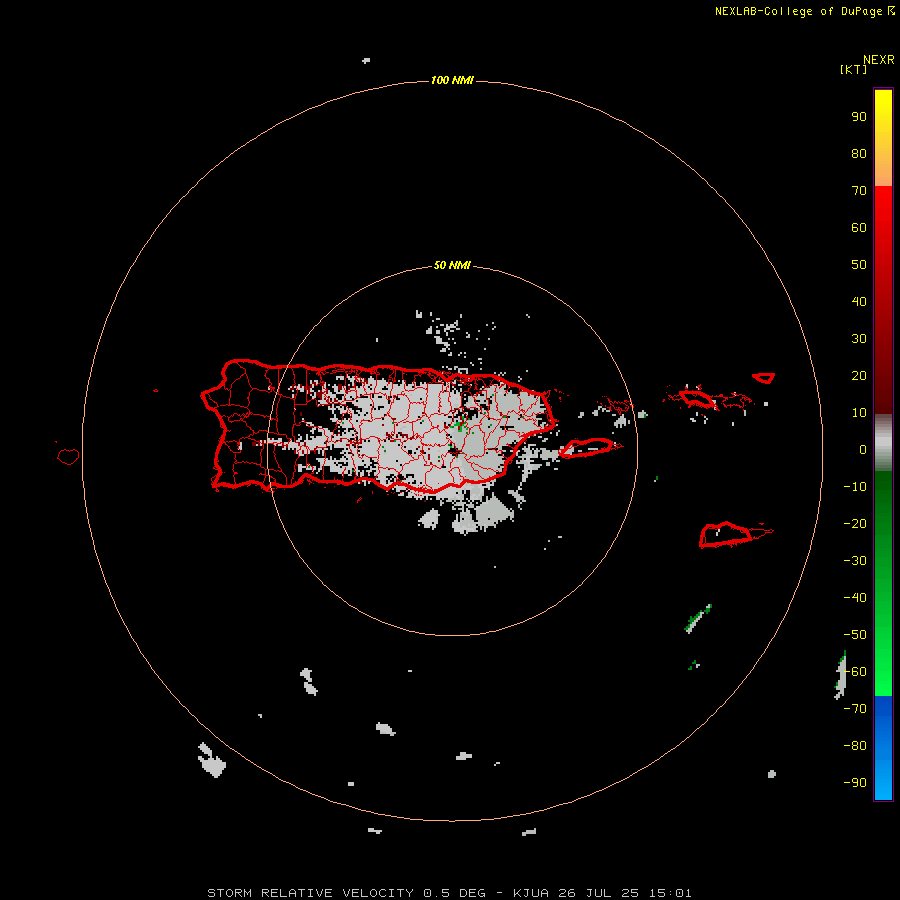Click the 30 value on the velocity scale

click(859, 339)
